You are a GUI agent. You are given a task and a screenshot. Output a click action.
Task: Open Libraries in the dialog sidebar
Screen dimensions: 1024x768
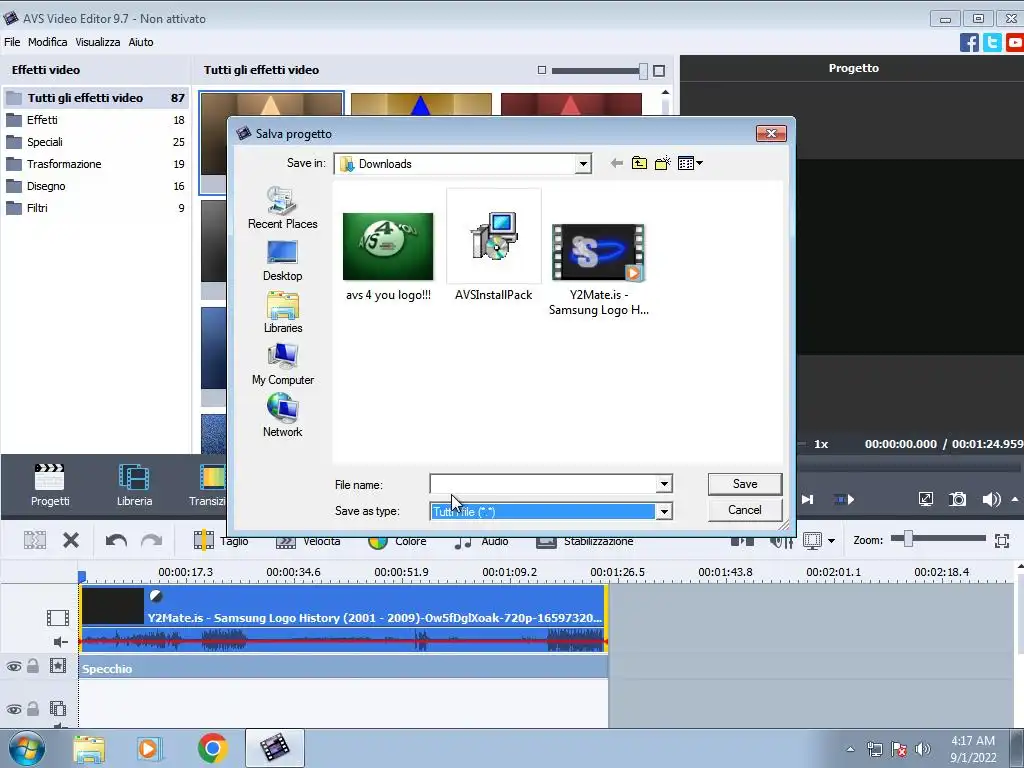pos(283,313)
